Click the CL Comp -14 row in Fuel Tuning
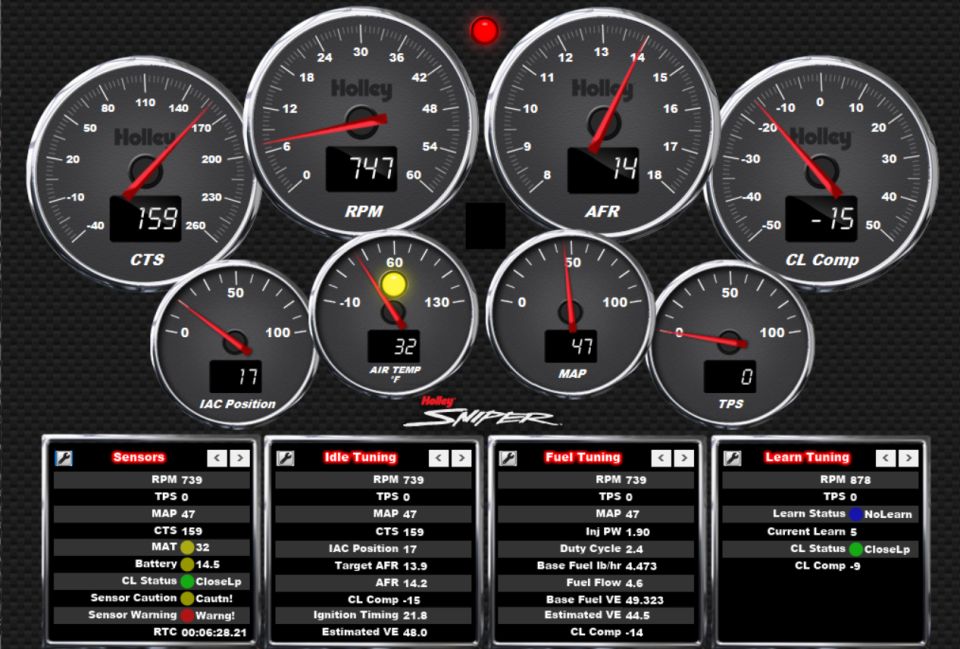The image size is (960, 649). [596, 632]
